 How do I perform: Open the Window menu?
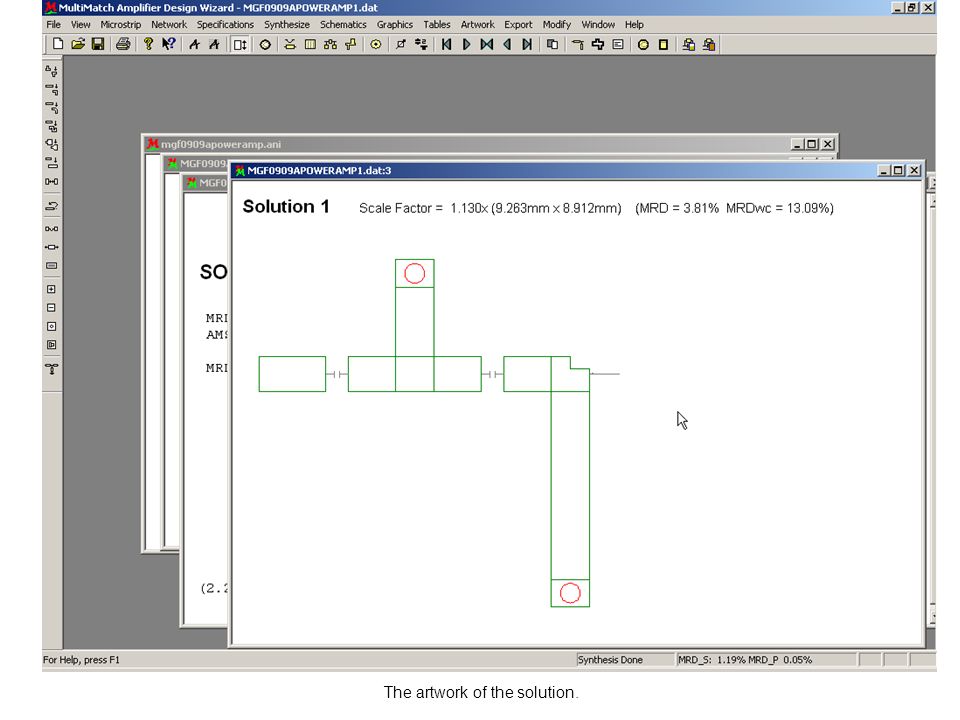click(x=598, y=24)
